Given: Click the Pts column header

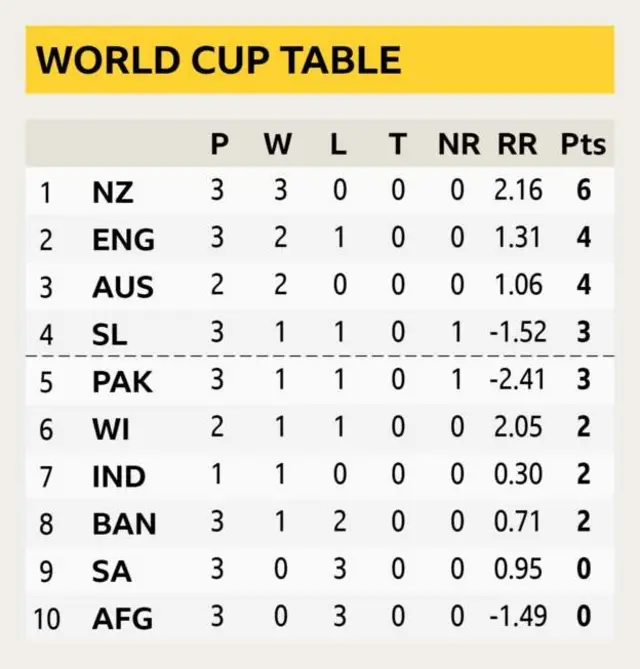Looking at the screenshot, I should pos(583,144).
